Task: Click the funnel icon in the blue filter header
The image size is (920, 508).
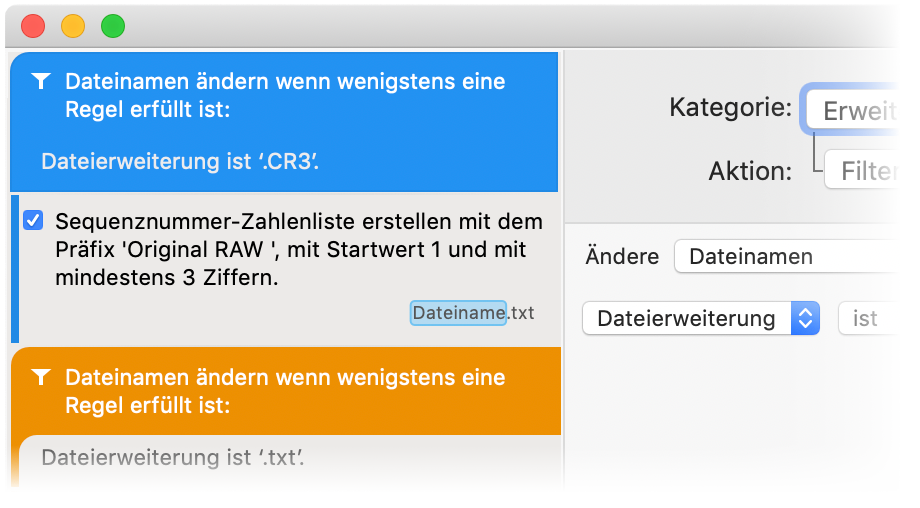Action: click(41, 82)
